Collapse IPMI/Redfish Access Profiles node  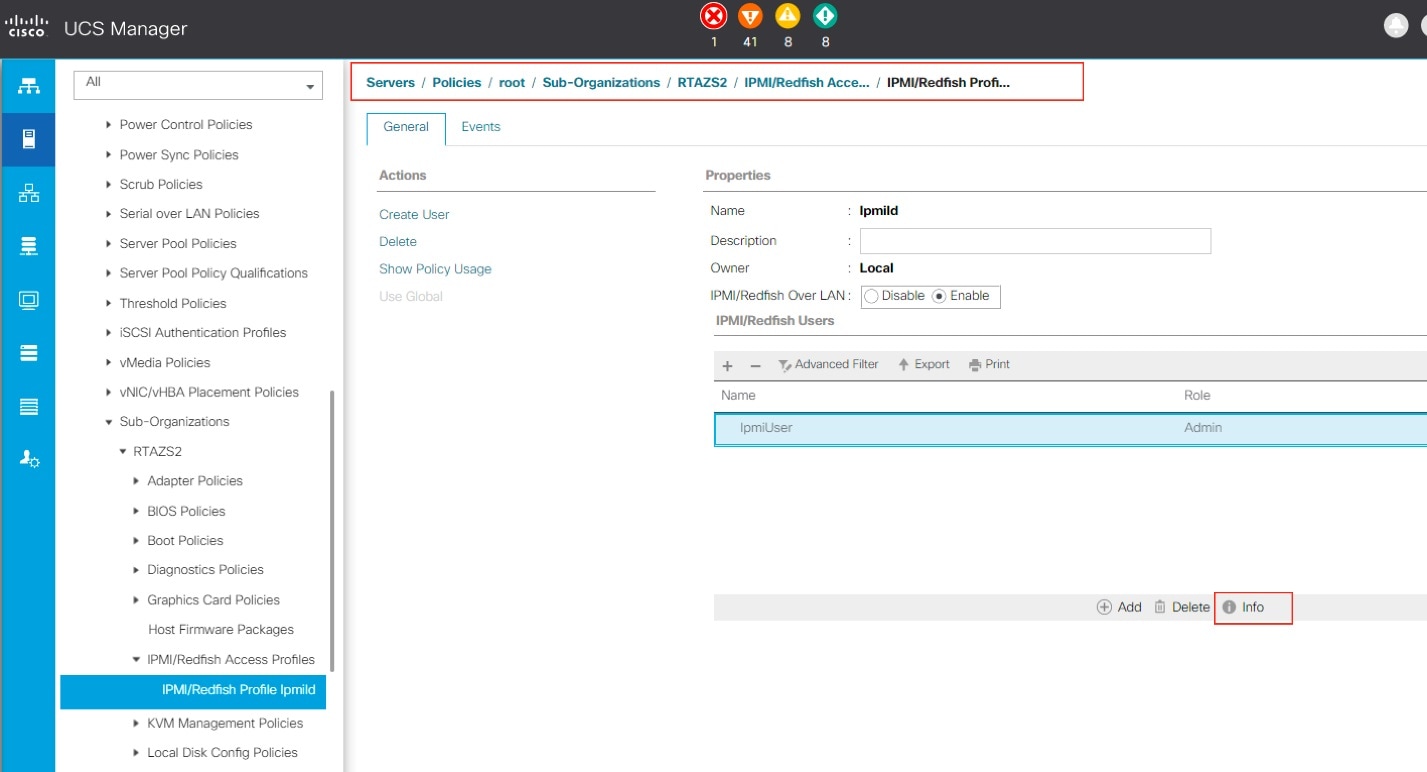point(137,660)
